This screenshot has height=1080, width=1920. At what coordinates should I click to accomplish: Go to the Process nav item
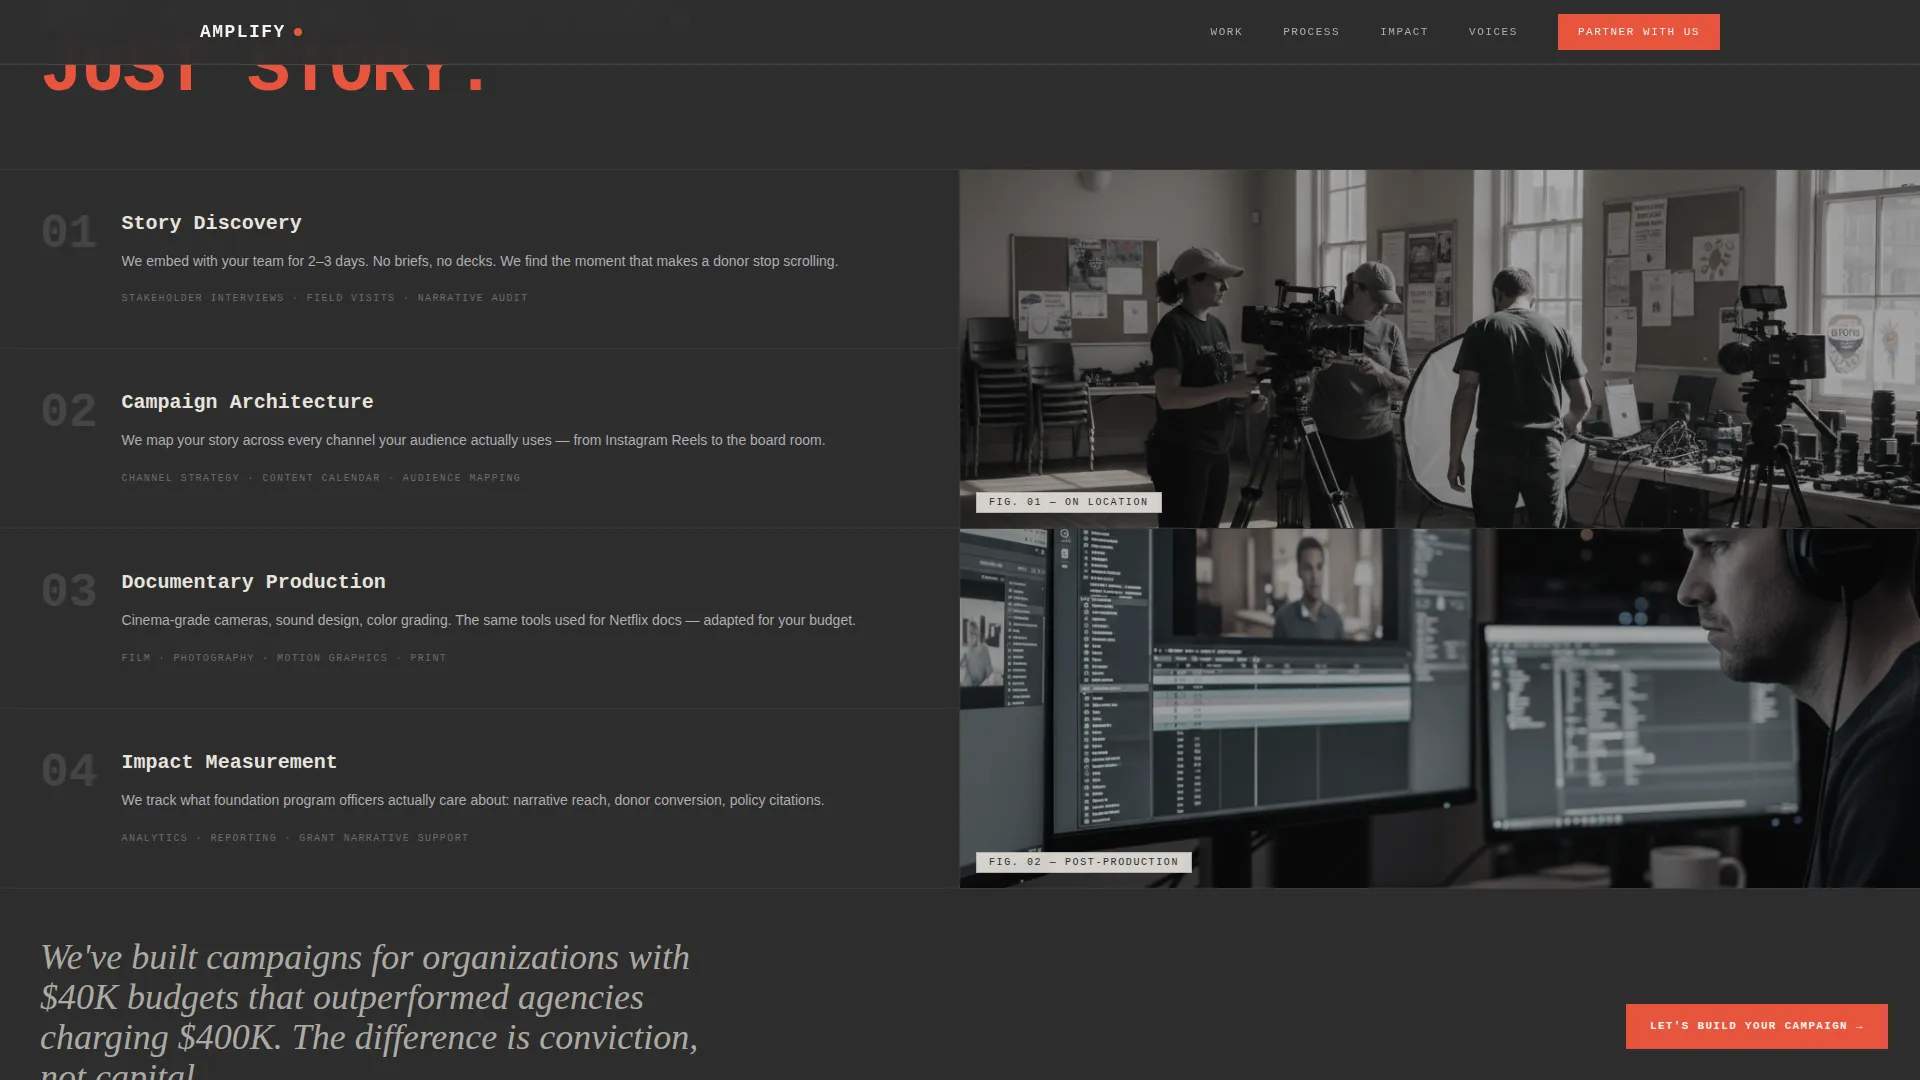point(1311,32)
